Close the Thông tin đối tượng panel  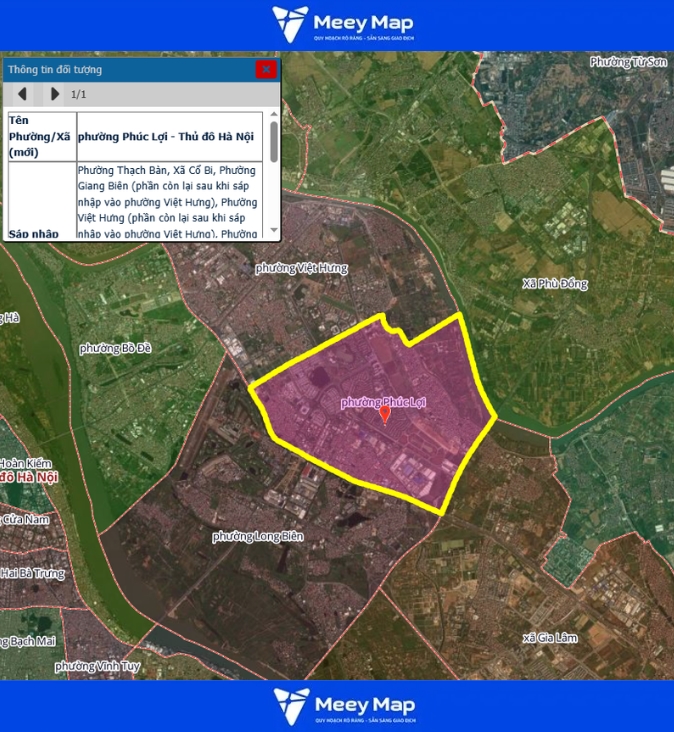click(x=265, y=69)
